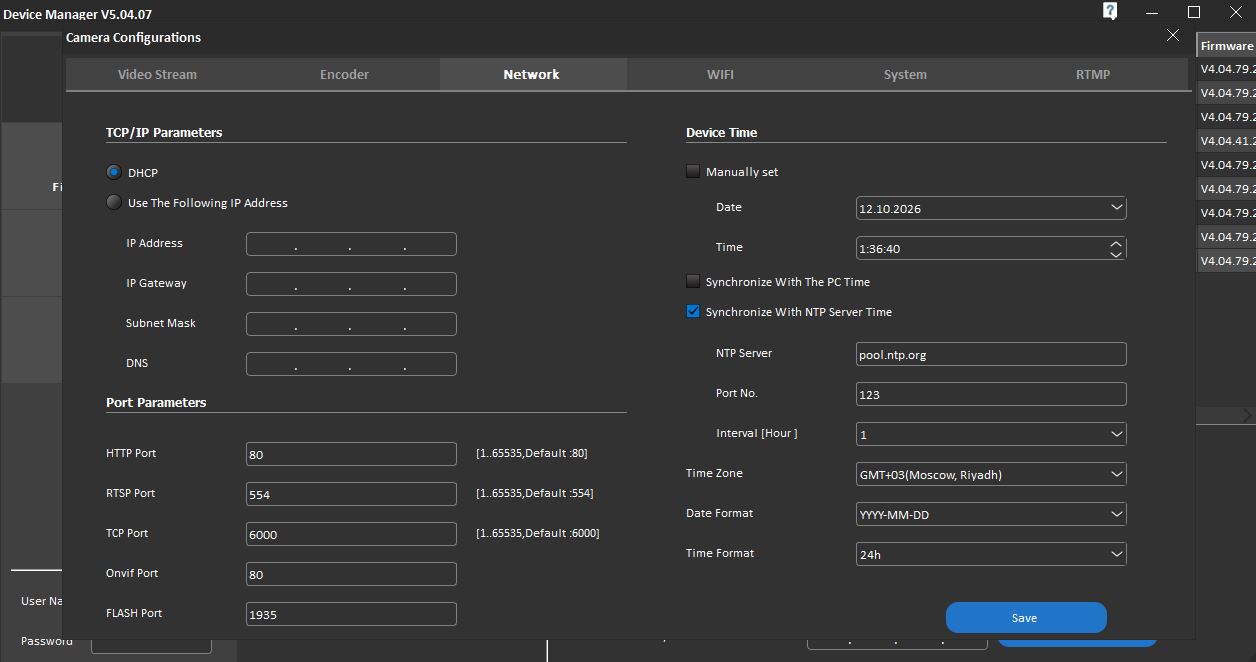This screenshot has width=1256, height=662.
Task: Click the help question-mark icon
Action: coord(1110,11)
